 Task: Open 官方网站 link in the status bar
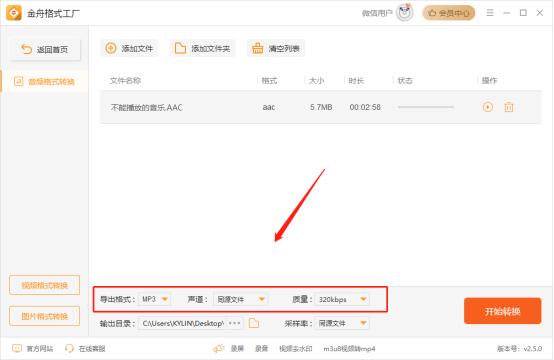point(33,349)
